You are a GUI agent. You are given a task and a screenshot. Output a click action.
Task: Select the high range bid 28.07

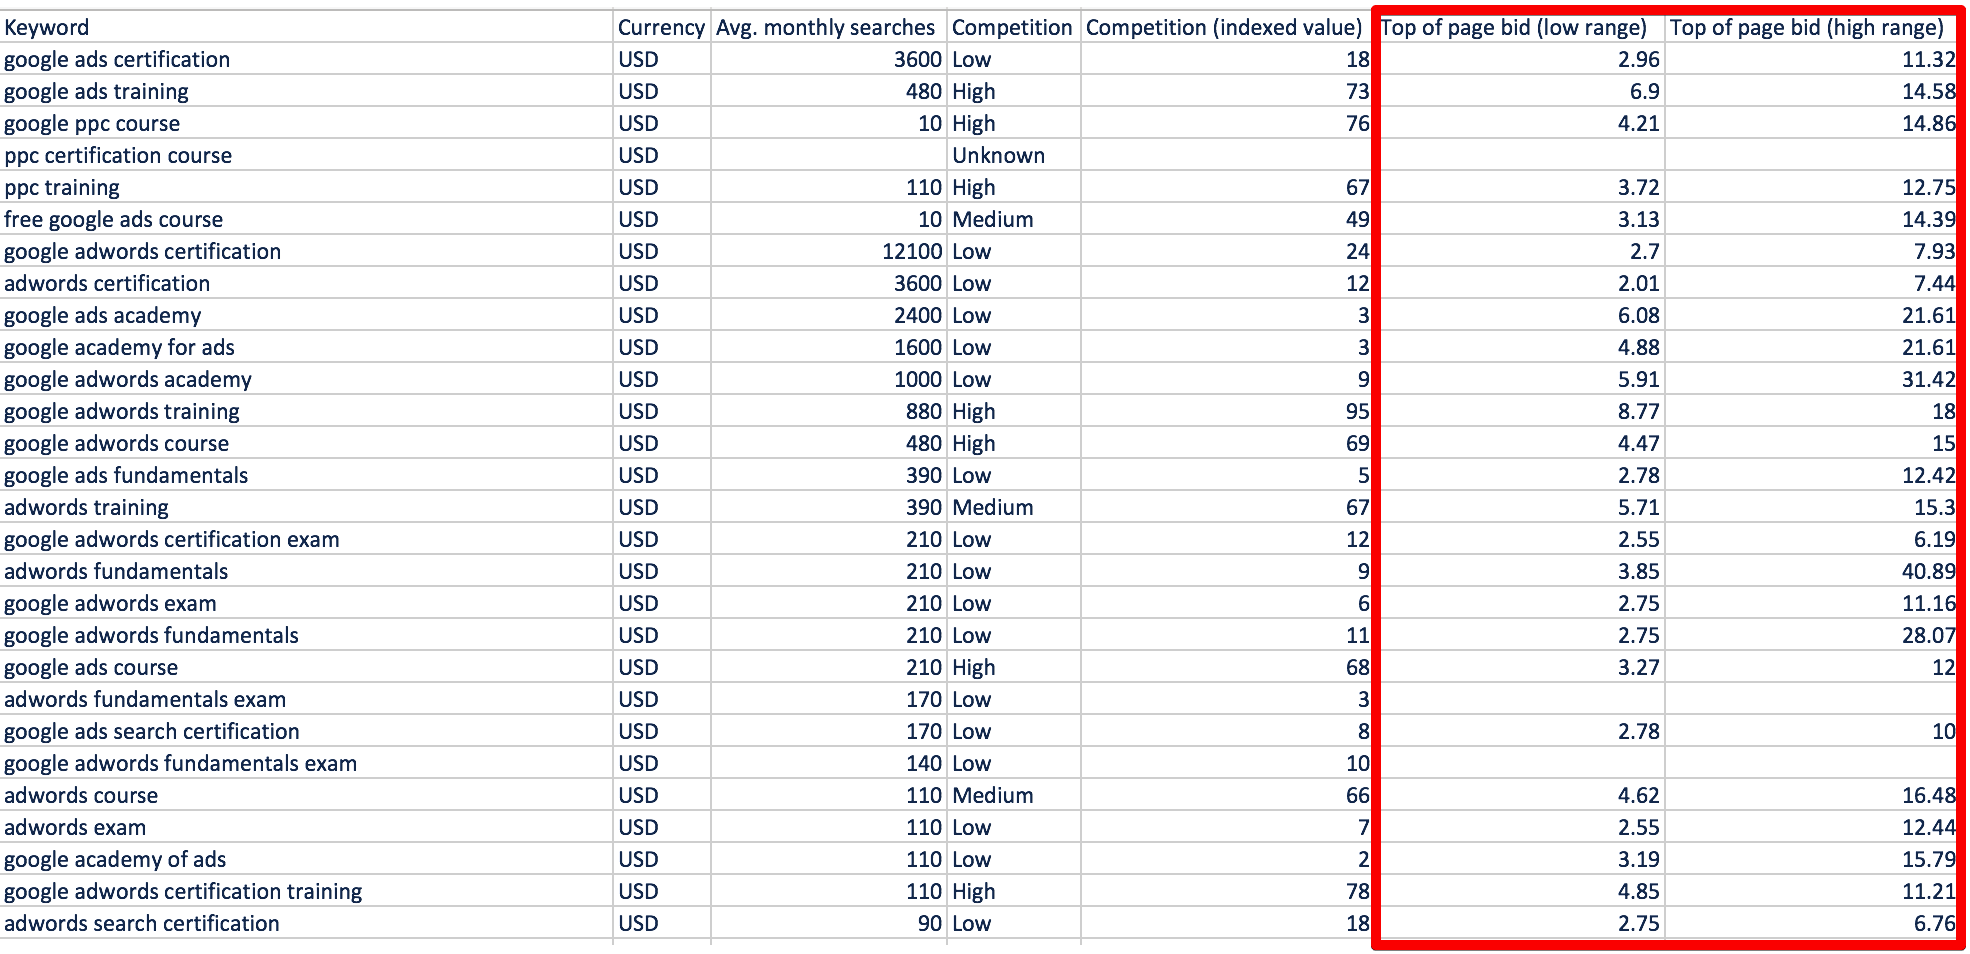tap(1811, 635)
